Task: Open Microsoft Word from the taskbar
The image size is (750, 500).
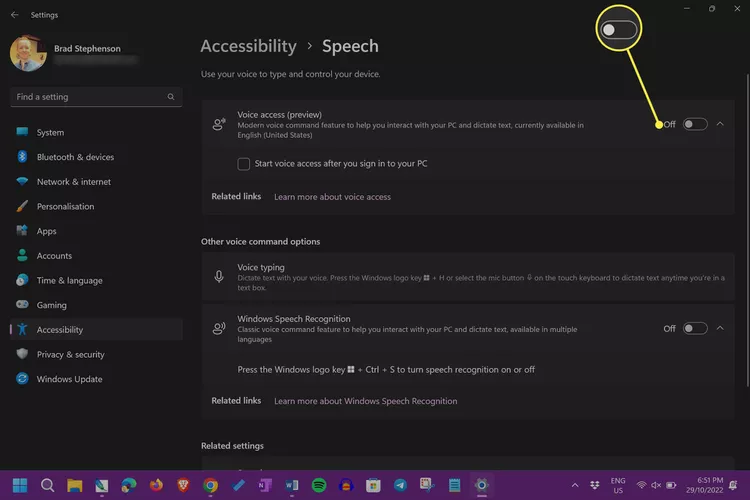Action: (292, 485)
